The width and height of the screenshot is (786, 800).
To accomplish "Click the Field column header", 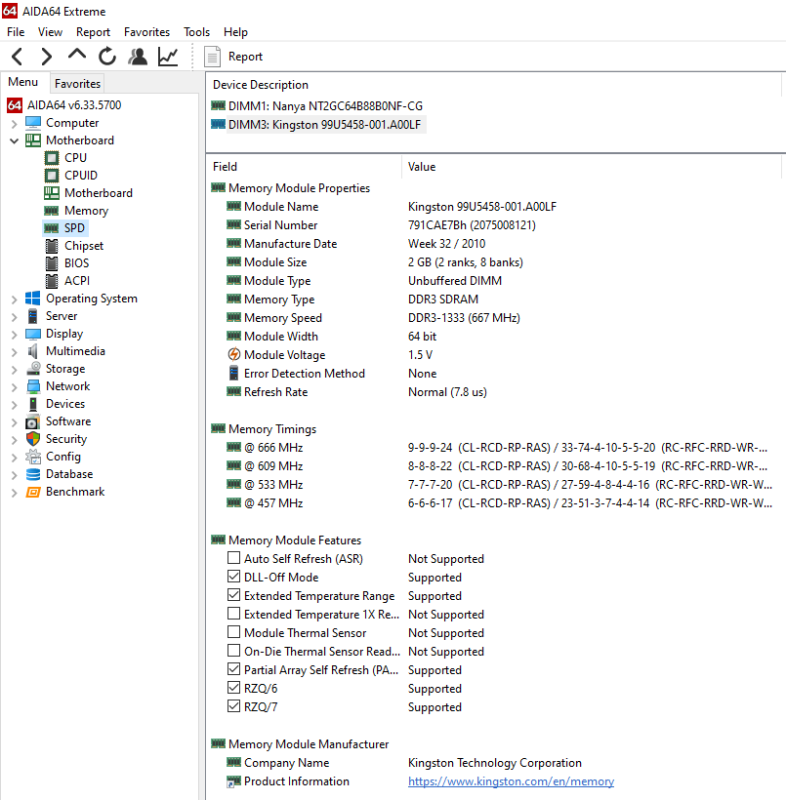I will pos(305,167).
